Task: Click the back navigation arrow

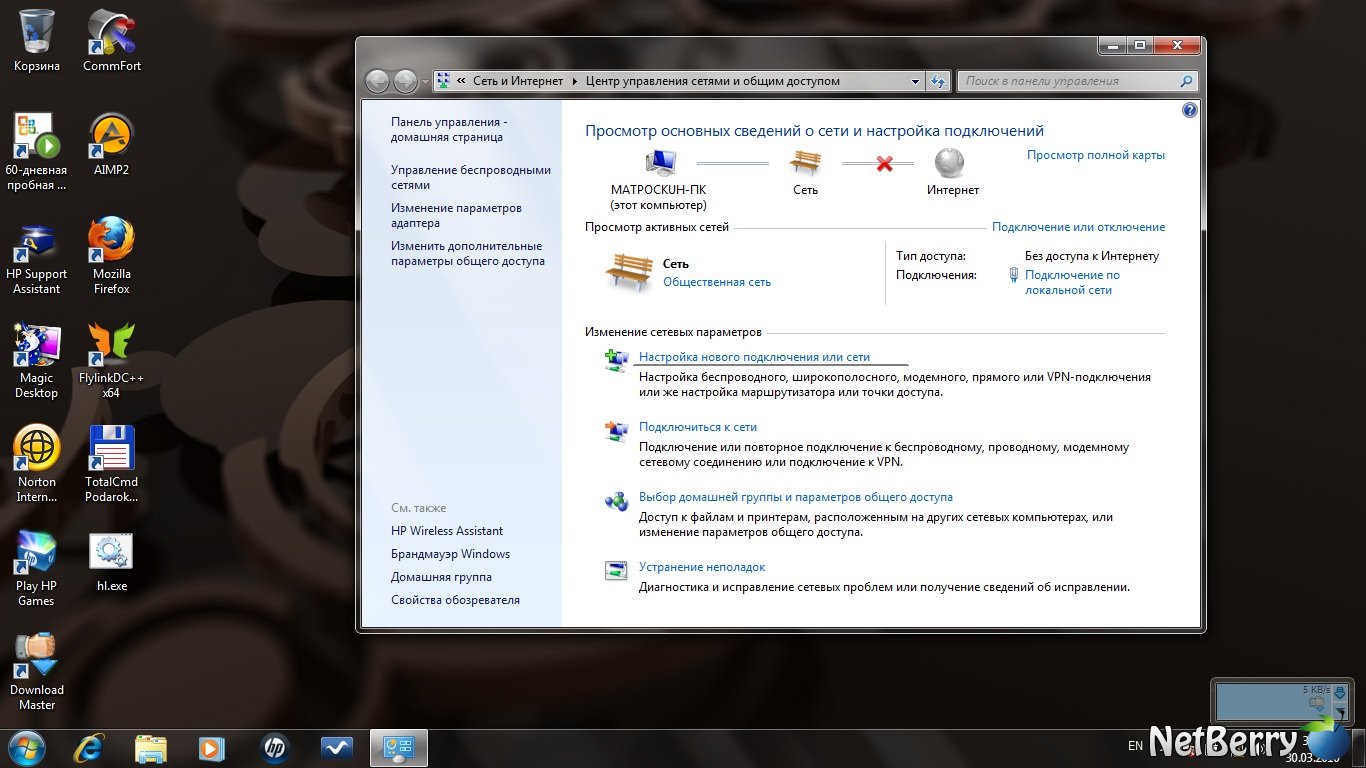Action: (x=378, y=81)
